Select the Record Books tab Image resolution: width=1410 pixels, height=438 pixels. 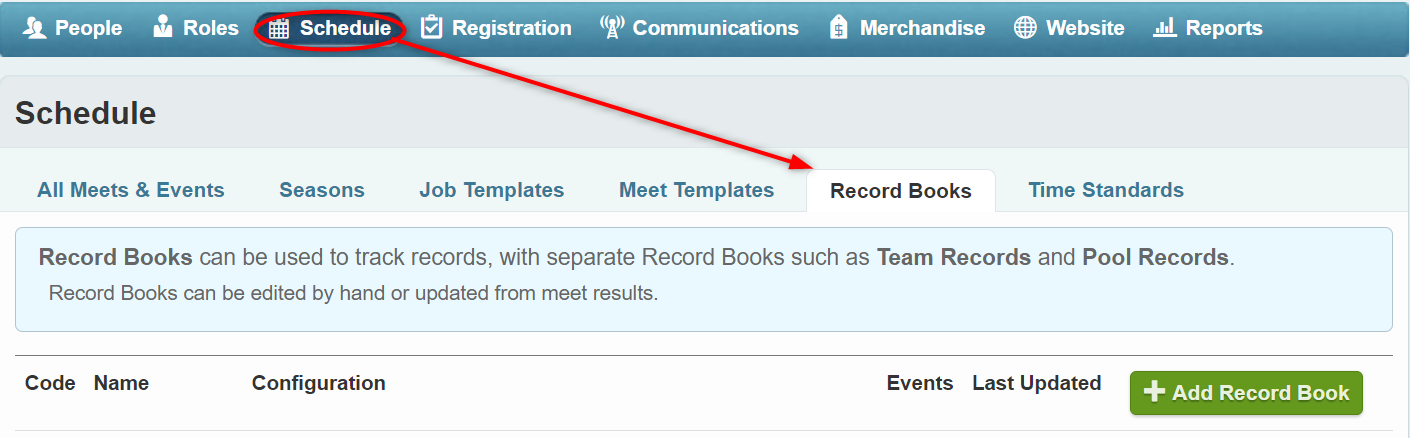click(901, 191)
